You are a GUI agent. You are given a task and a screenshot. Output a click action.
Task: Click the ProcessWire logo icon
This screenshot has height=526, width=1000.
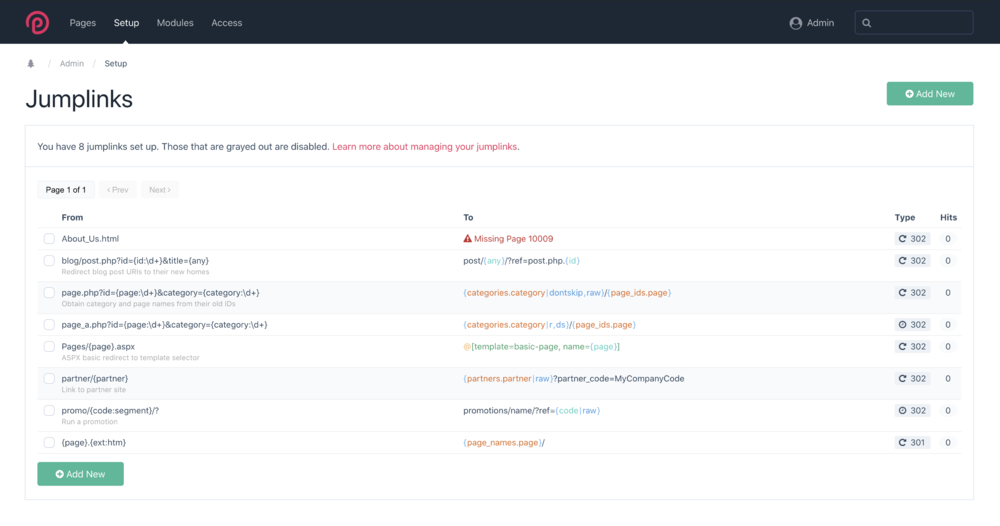[x=37, y=22]
